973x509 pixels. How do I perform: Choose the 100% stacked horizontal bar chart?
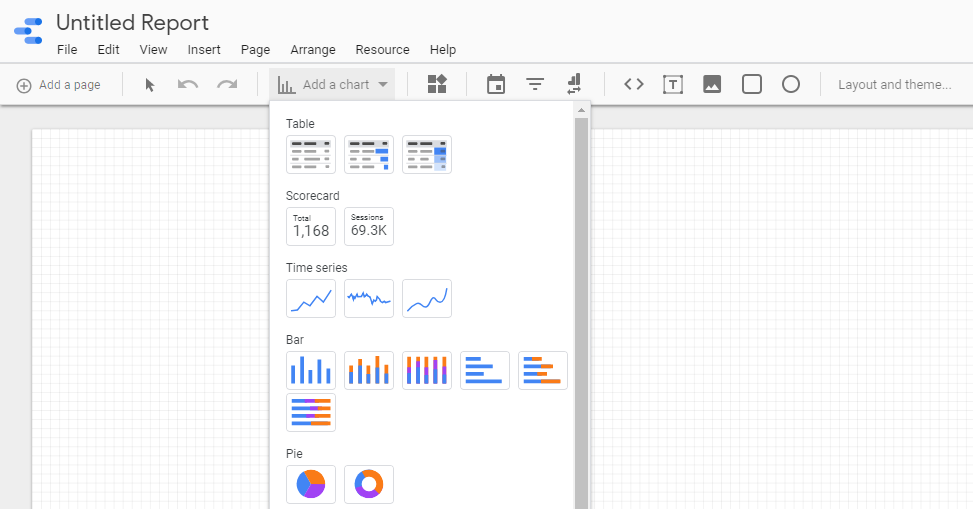[311, 412]
